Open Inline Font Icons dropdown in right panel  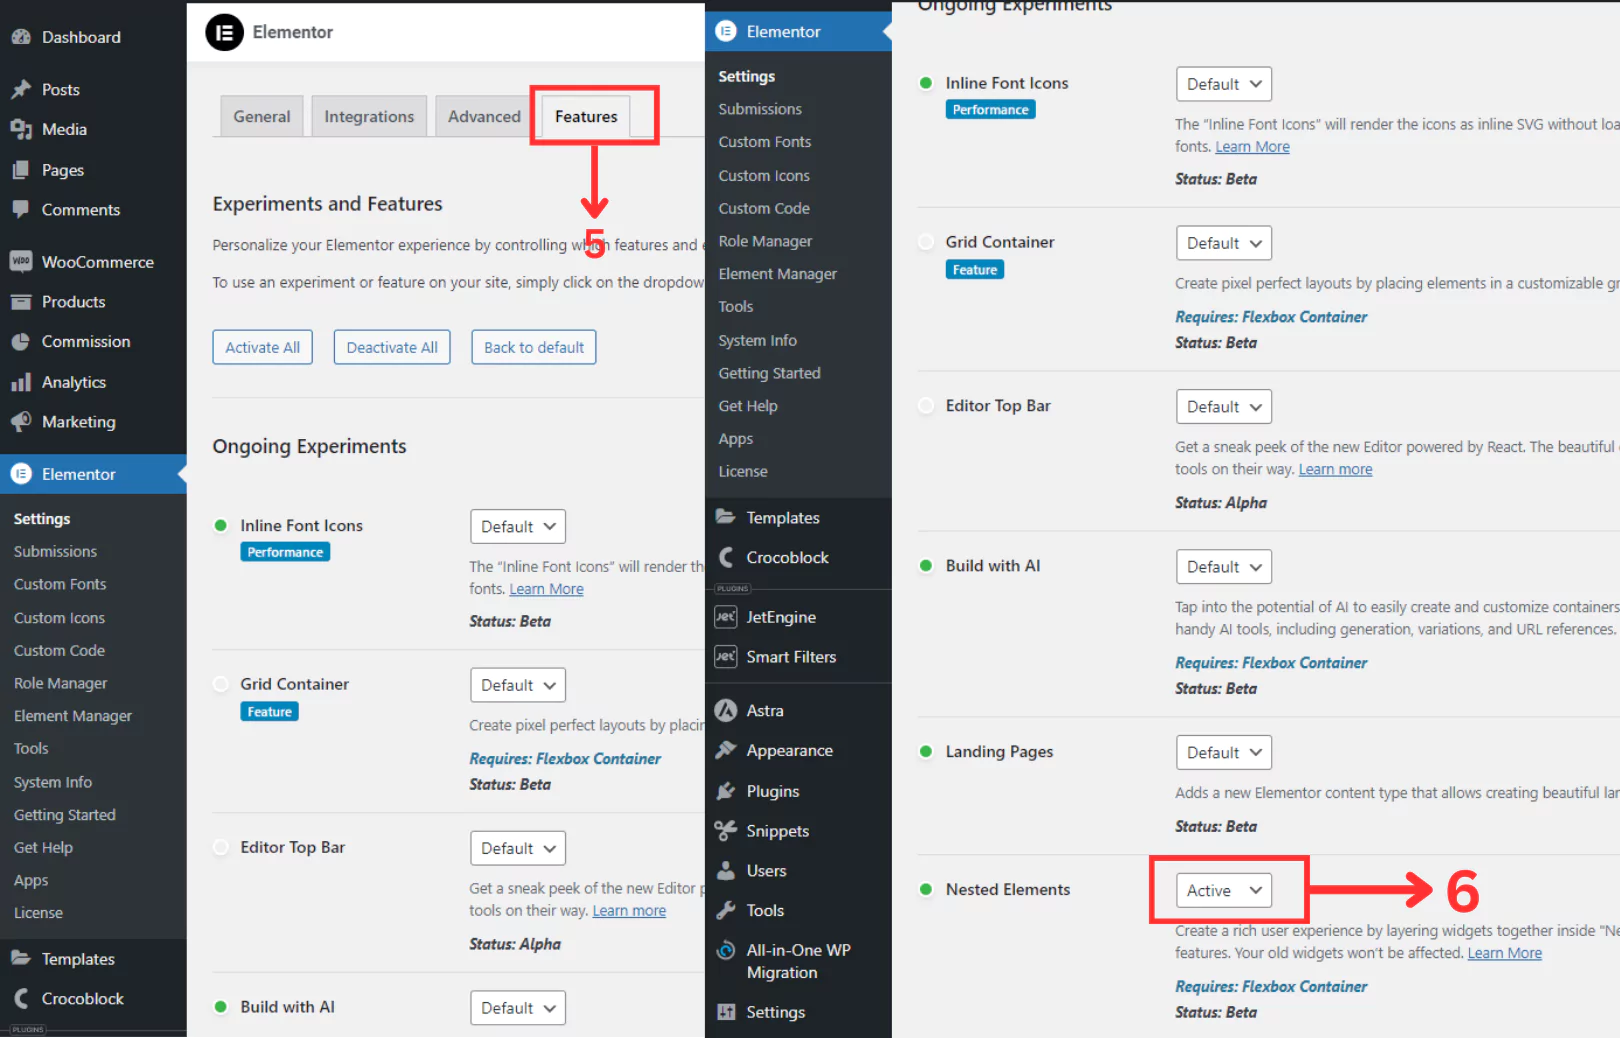(1224, 84)
